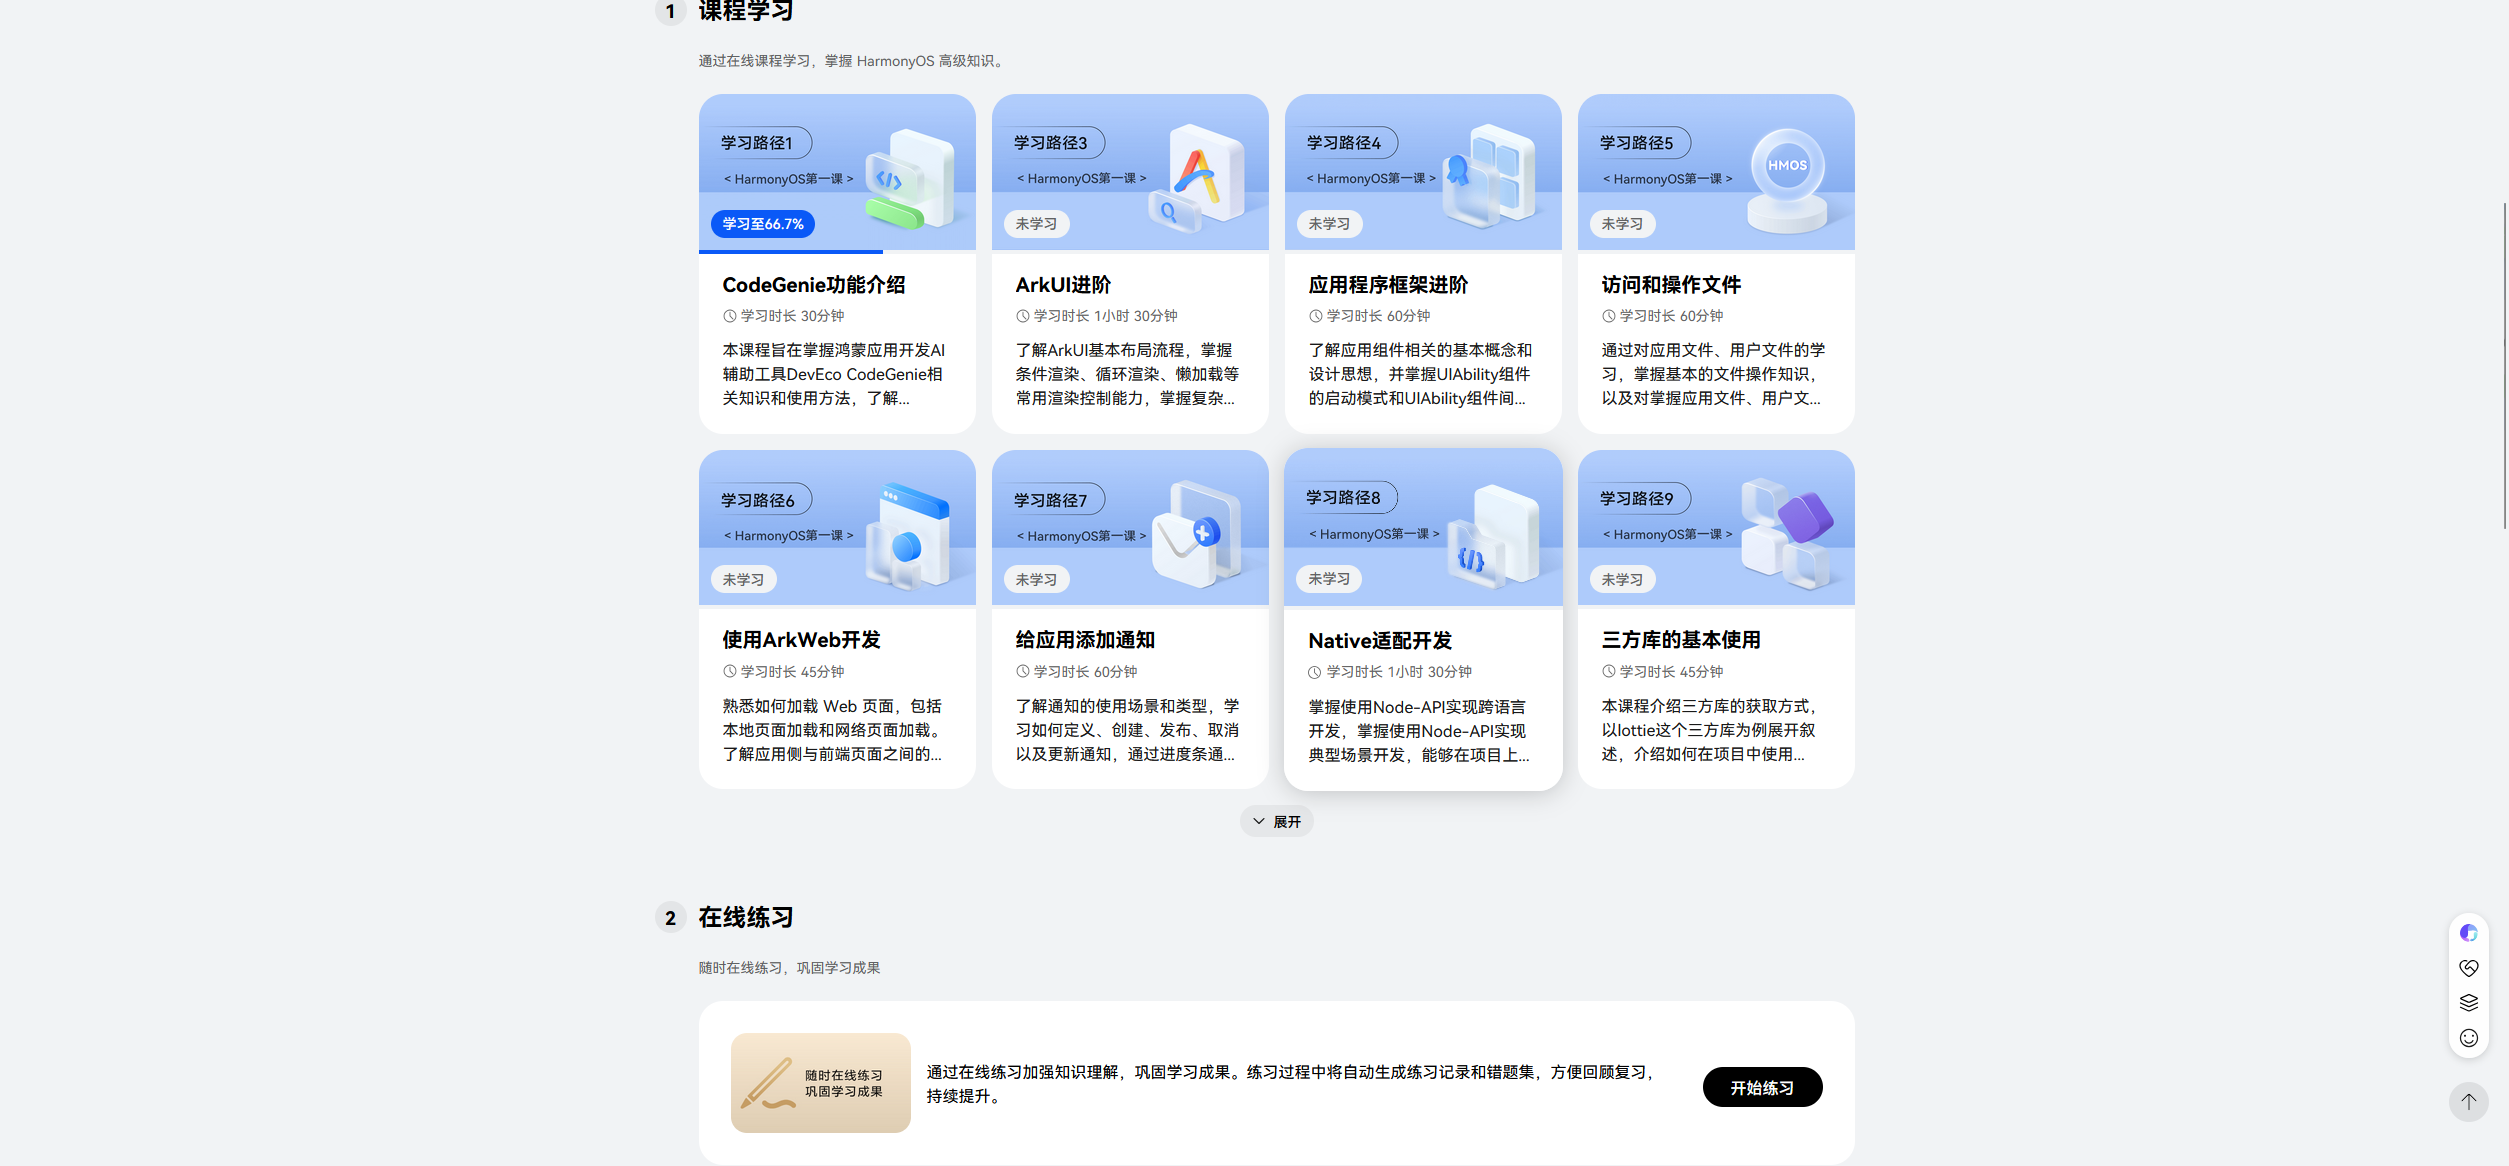
Task: Click the 未学习 status on 访问和操作文件 card
Action: [x=1621, y=224]
